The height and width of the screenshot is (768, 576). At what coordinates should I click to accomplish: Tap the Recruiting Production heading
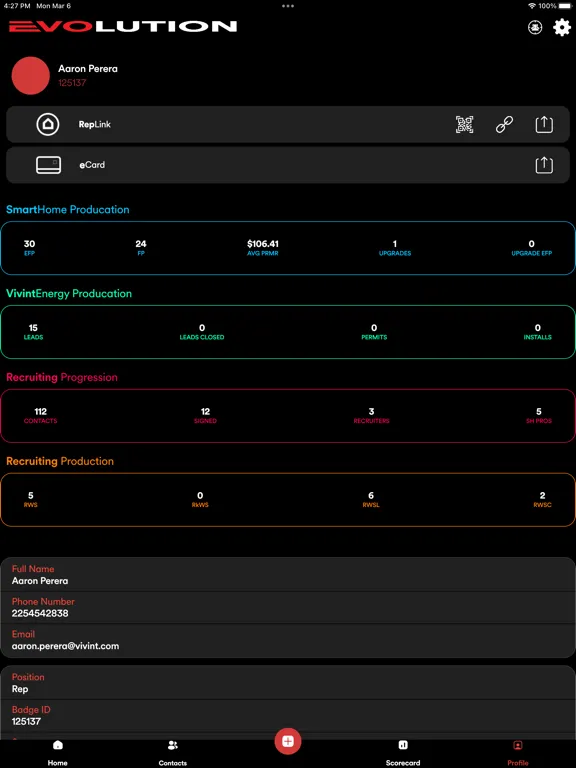click(60, 461)
